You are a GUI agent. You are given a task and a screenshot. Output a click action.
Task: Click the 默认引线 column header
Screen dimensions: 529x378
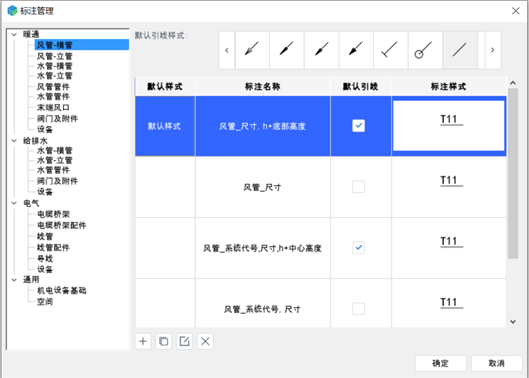tap(361, 86)
